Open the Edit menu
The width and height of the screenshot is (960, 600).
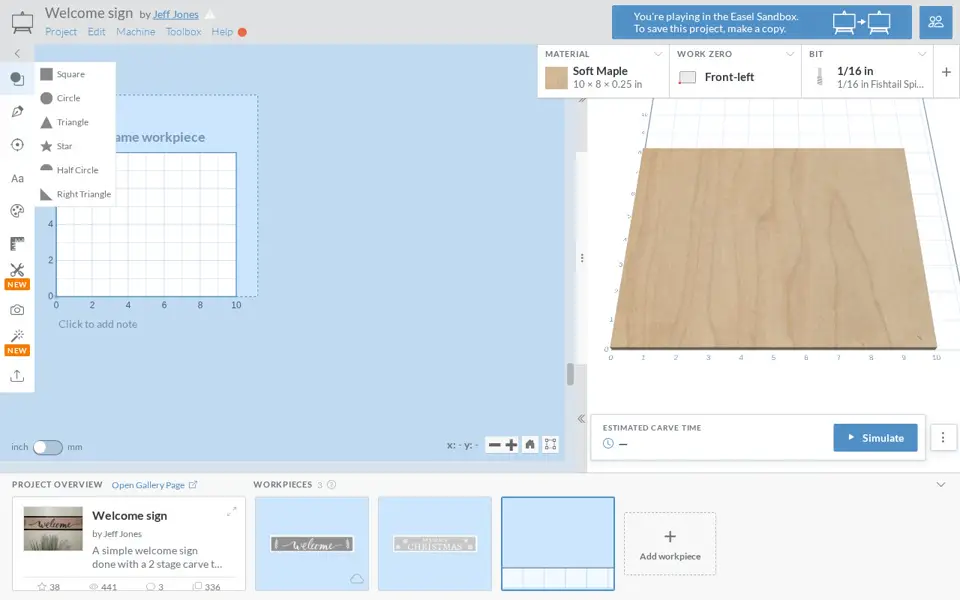[x=96, y=32]
